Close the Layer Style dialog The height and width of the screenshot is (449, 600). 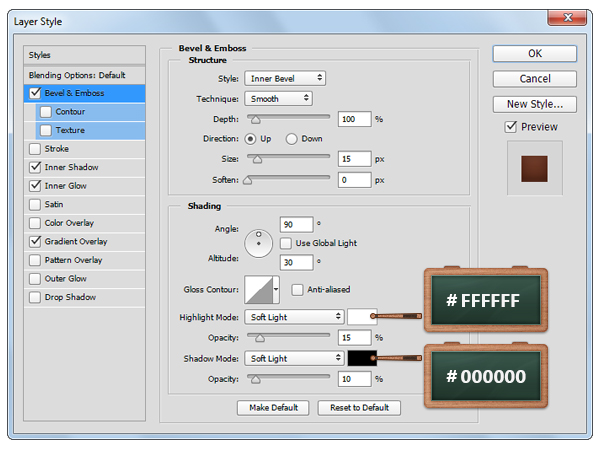click(x=567, y=18)
